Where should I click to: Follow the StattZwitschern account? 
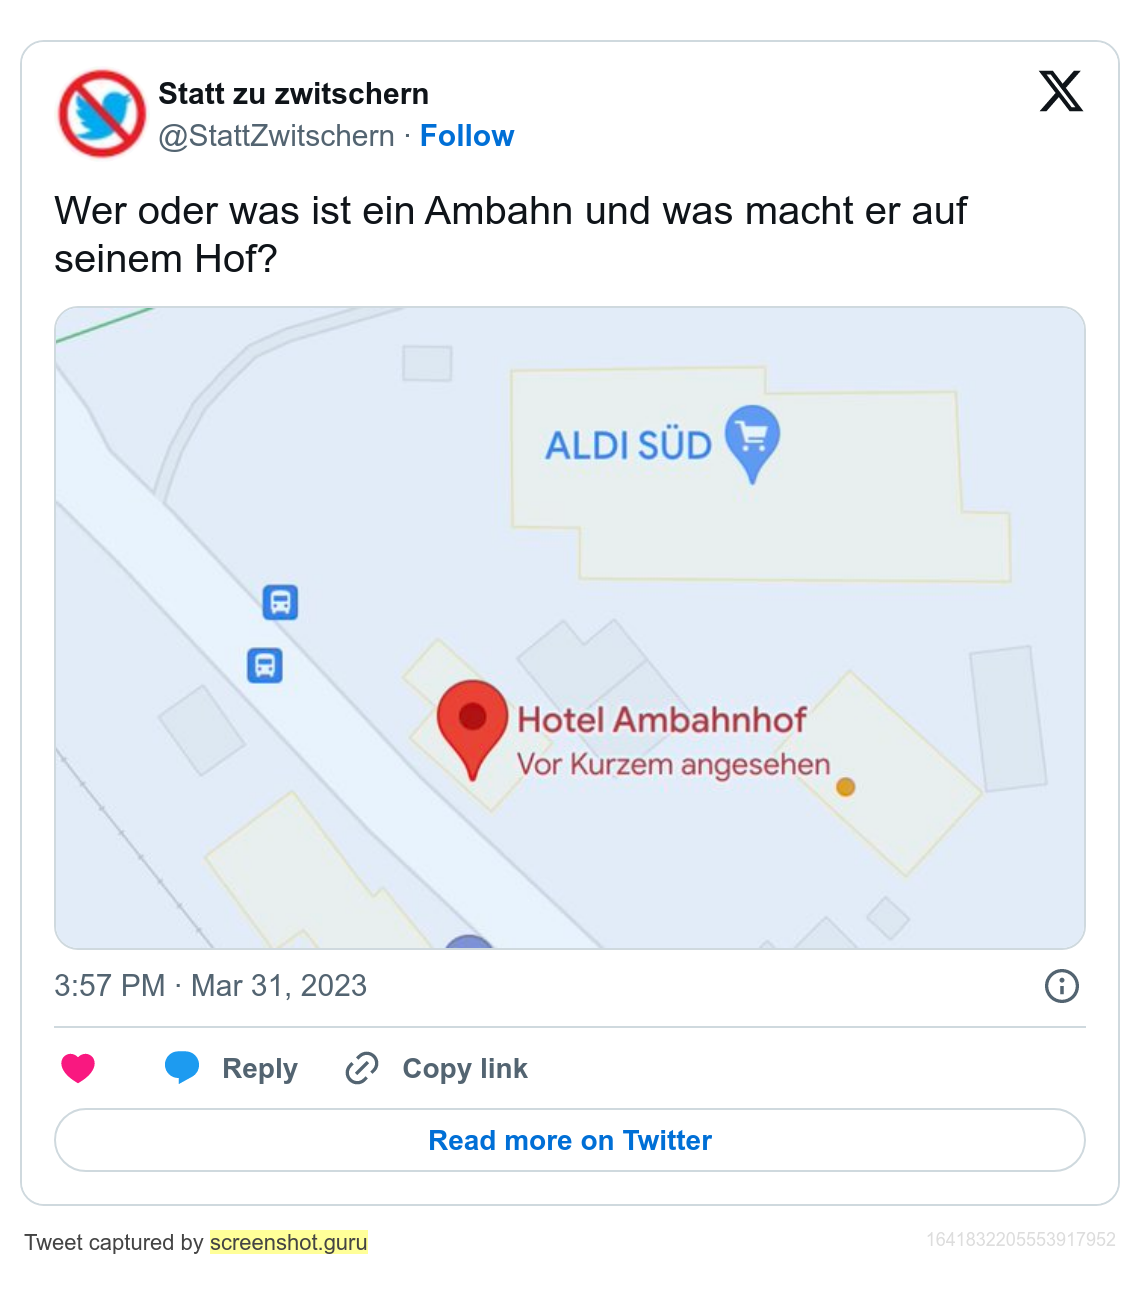coord(467,136)
